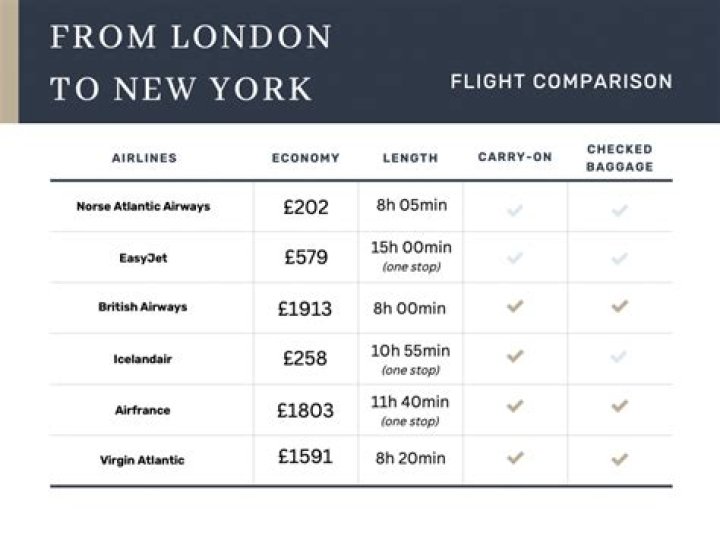Click the Virgin Atlantic checked baggage checkmark

[x=620, y=459]
